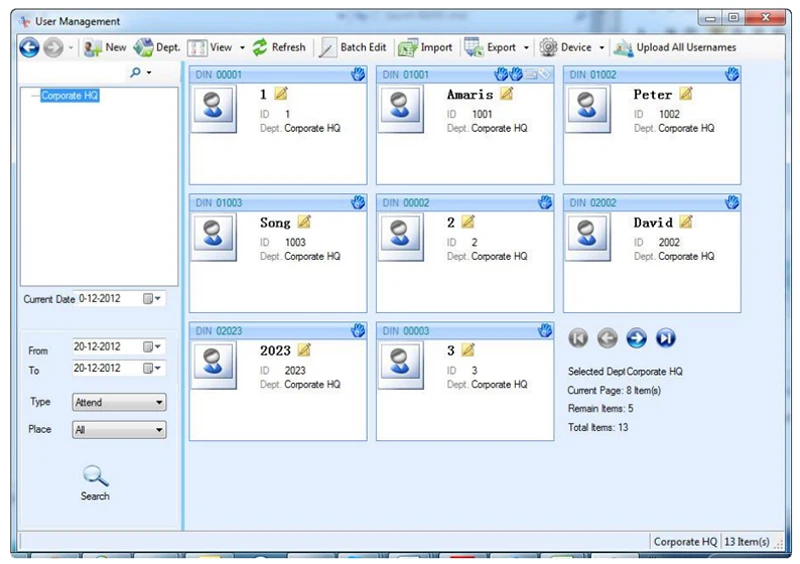This screenshot has height=564, width=800.
Task: Open the Dept. management tool
Action: [x=157, y=47]
